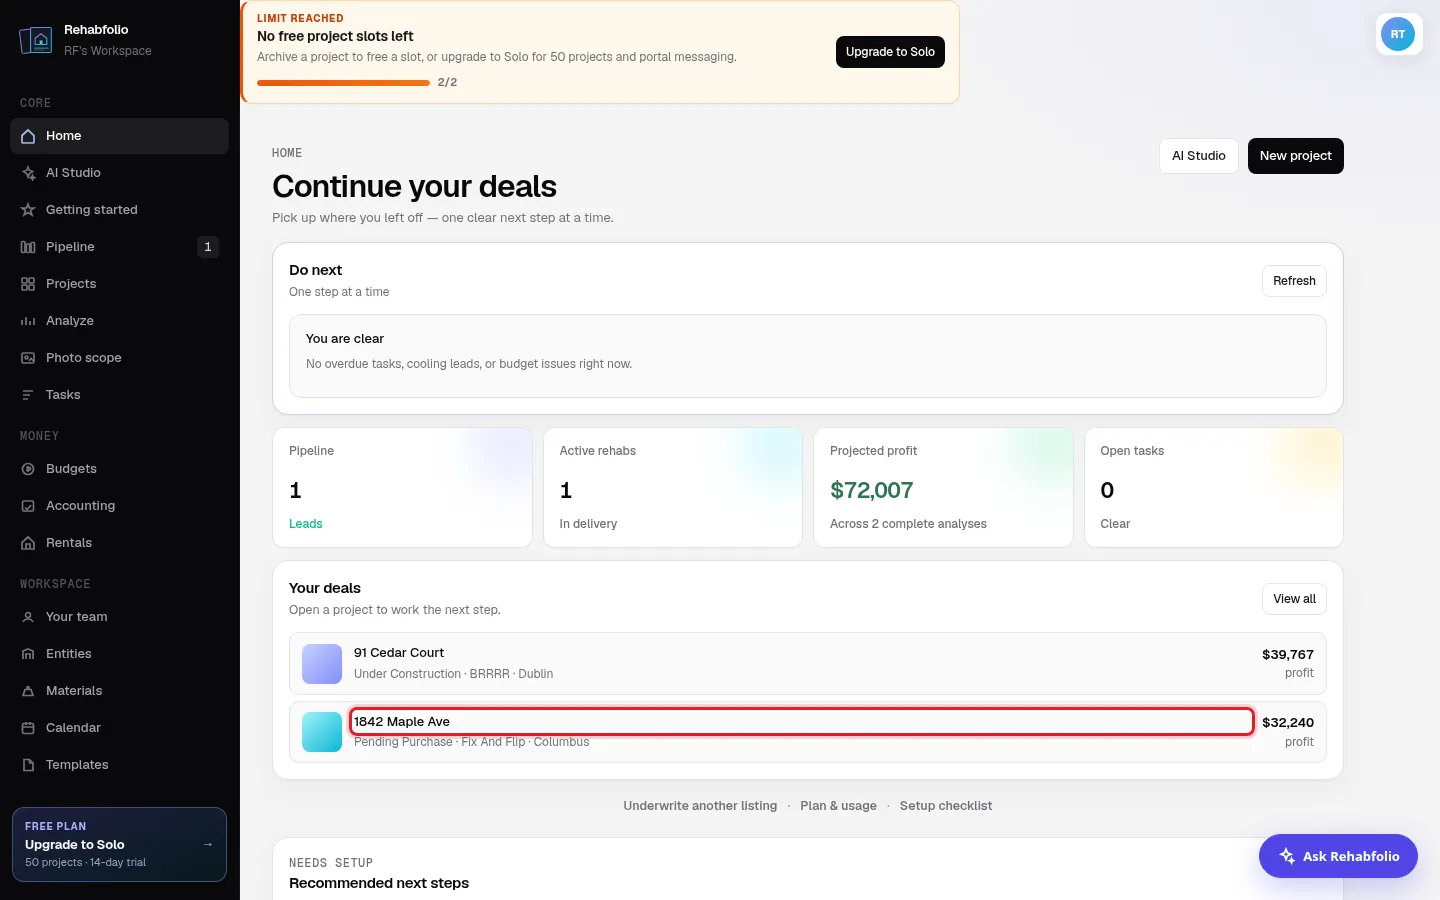The width and height of the screenshot is (1440, 900).
Task: Open Underwrite another listing link
Action: (x=700, y=806)
